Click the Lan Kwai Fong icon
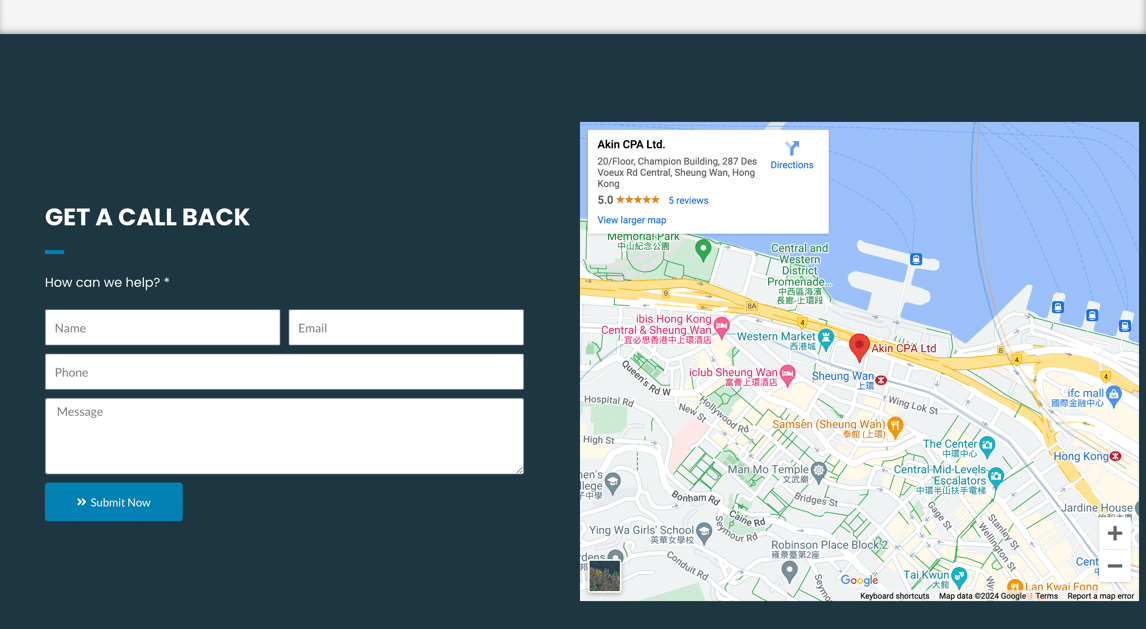 click(1014, 586)
